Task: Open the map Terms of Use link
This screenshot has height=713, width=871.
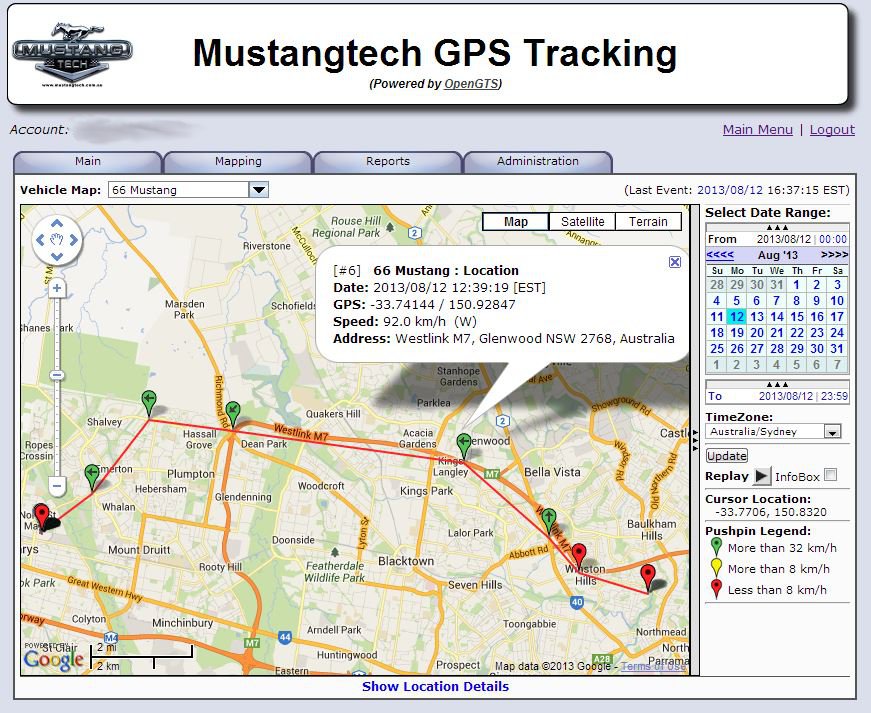Action: pyautogui.click(x=653, y=666)
